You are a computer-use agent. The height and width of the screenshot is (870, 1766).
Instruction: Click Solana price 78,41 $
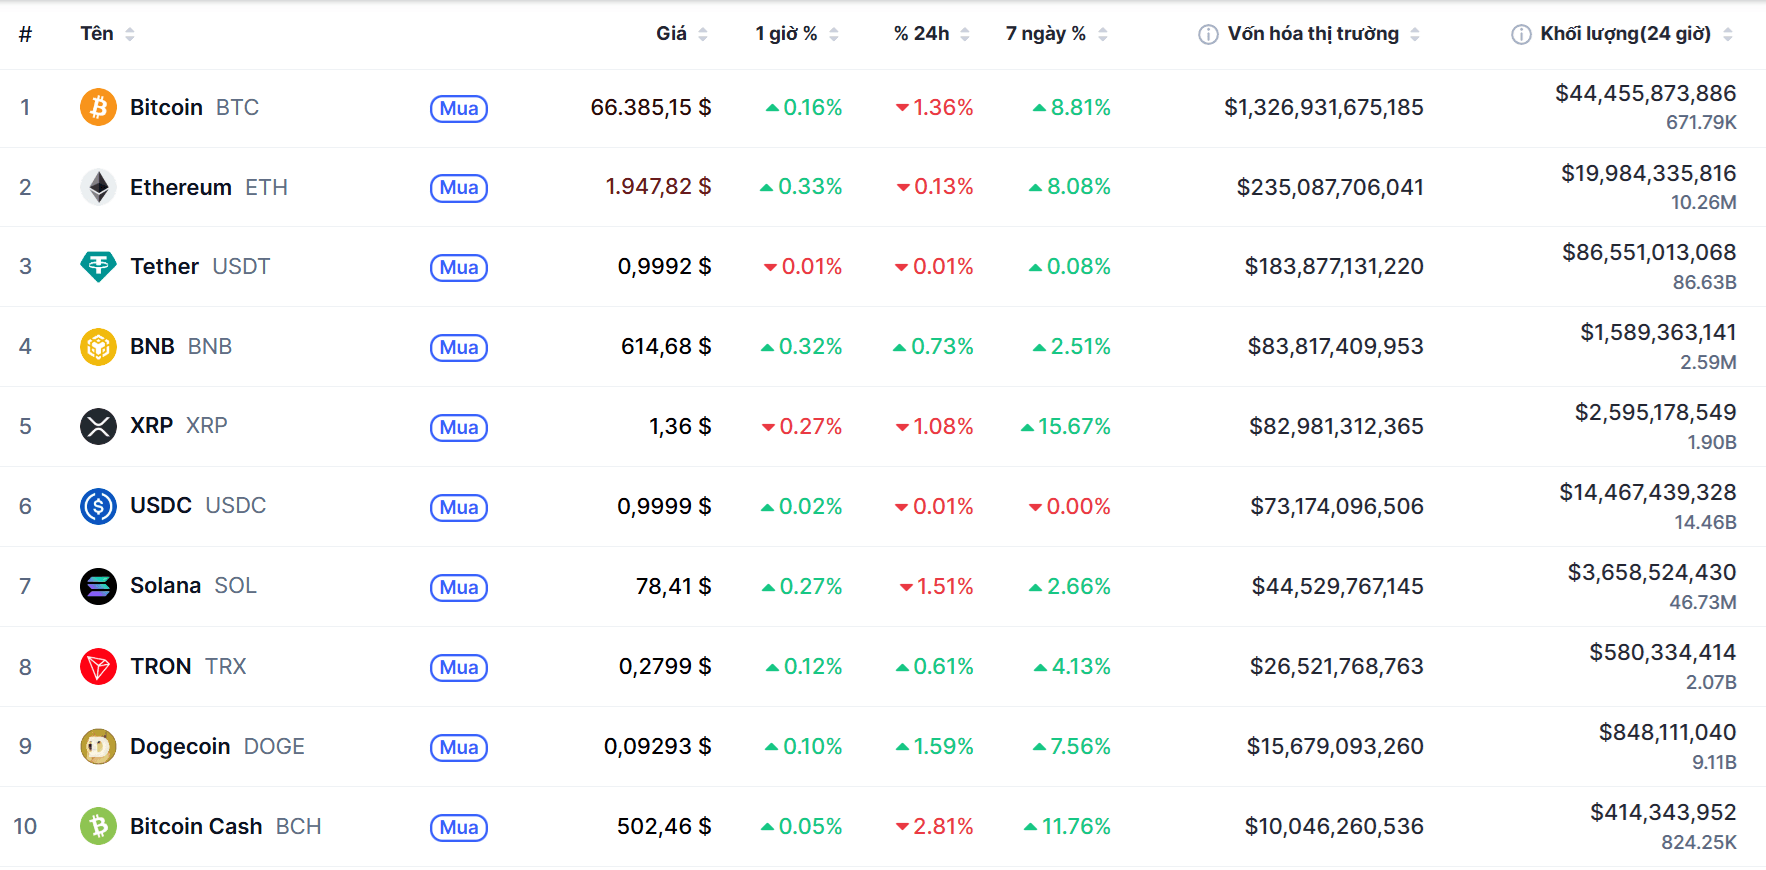pyautogui.click(x=674, y=586)
